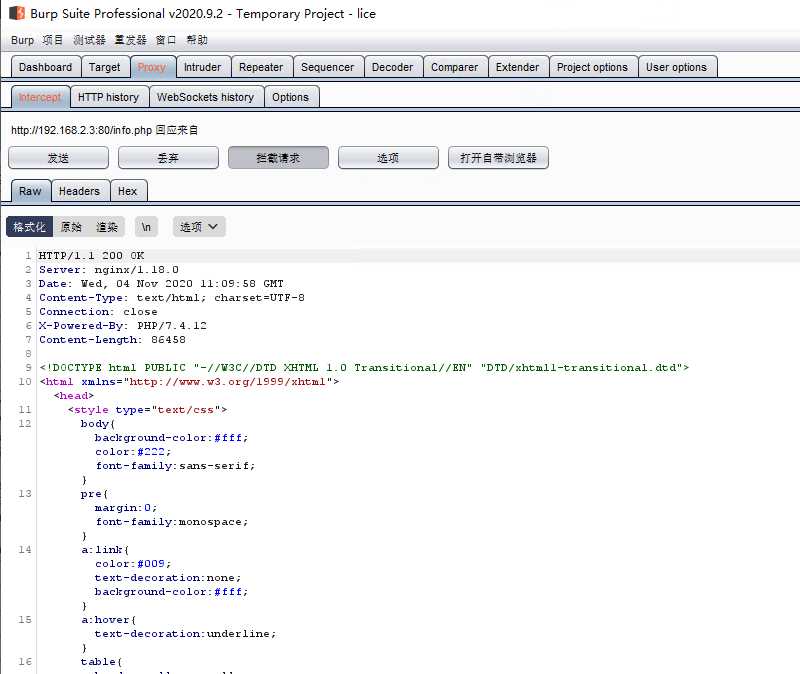Open the 项目 menu
Image resolution: width=800 pixels, height=674 pixels.
[x=53, y=40]
